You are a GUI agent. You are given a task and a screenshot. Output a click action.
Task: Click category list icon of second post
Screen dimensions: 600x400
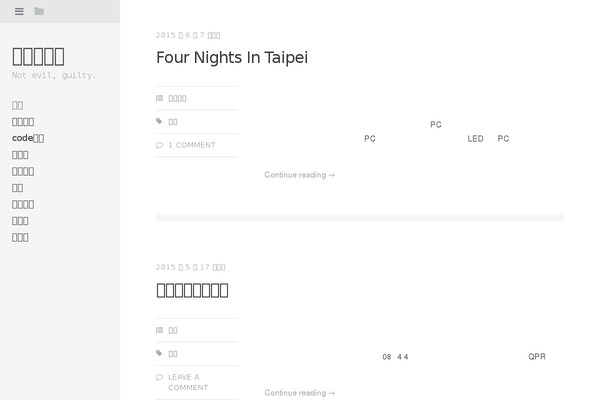pyautogui.click(x=160, y=330)
